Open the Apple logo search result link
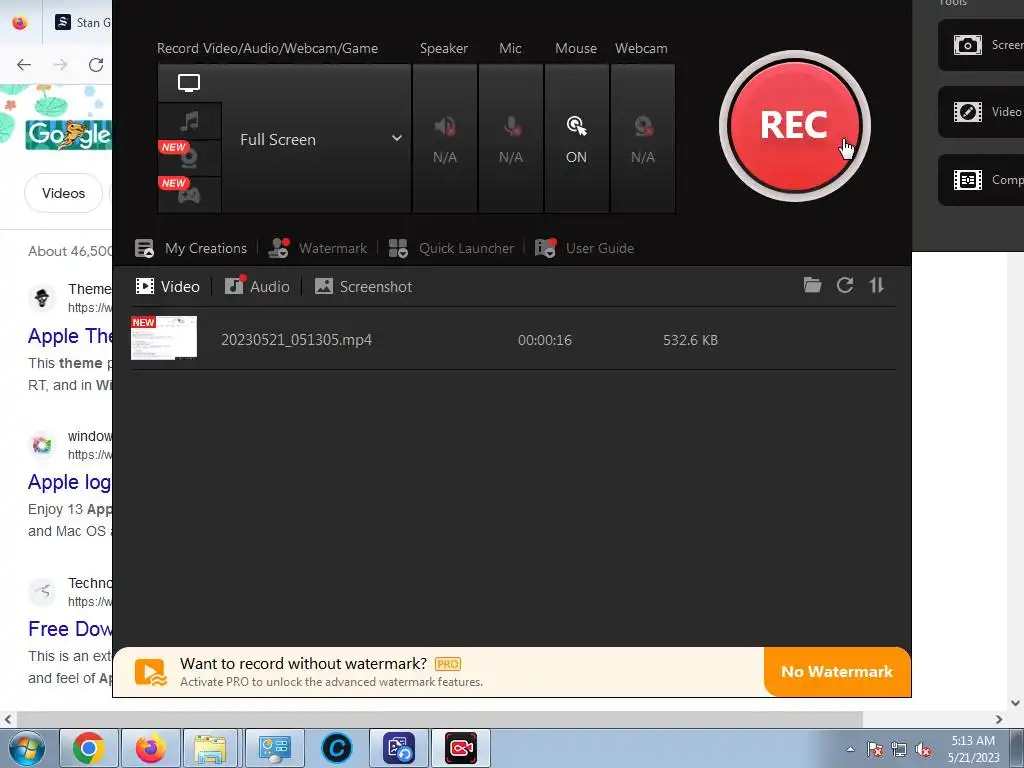1024x768 pixels. point(70,482)
